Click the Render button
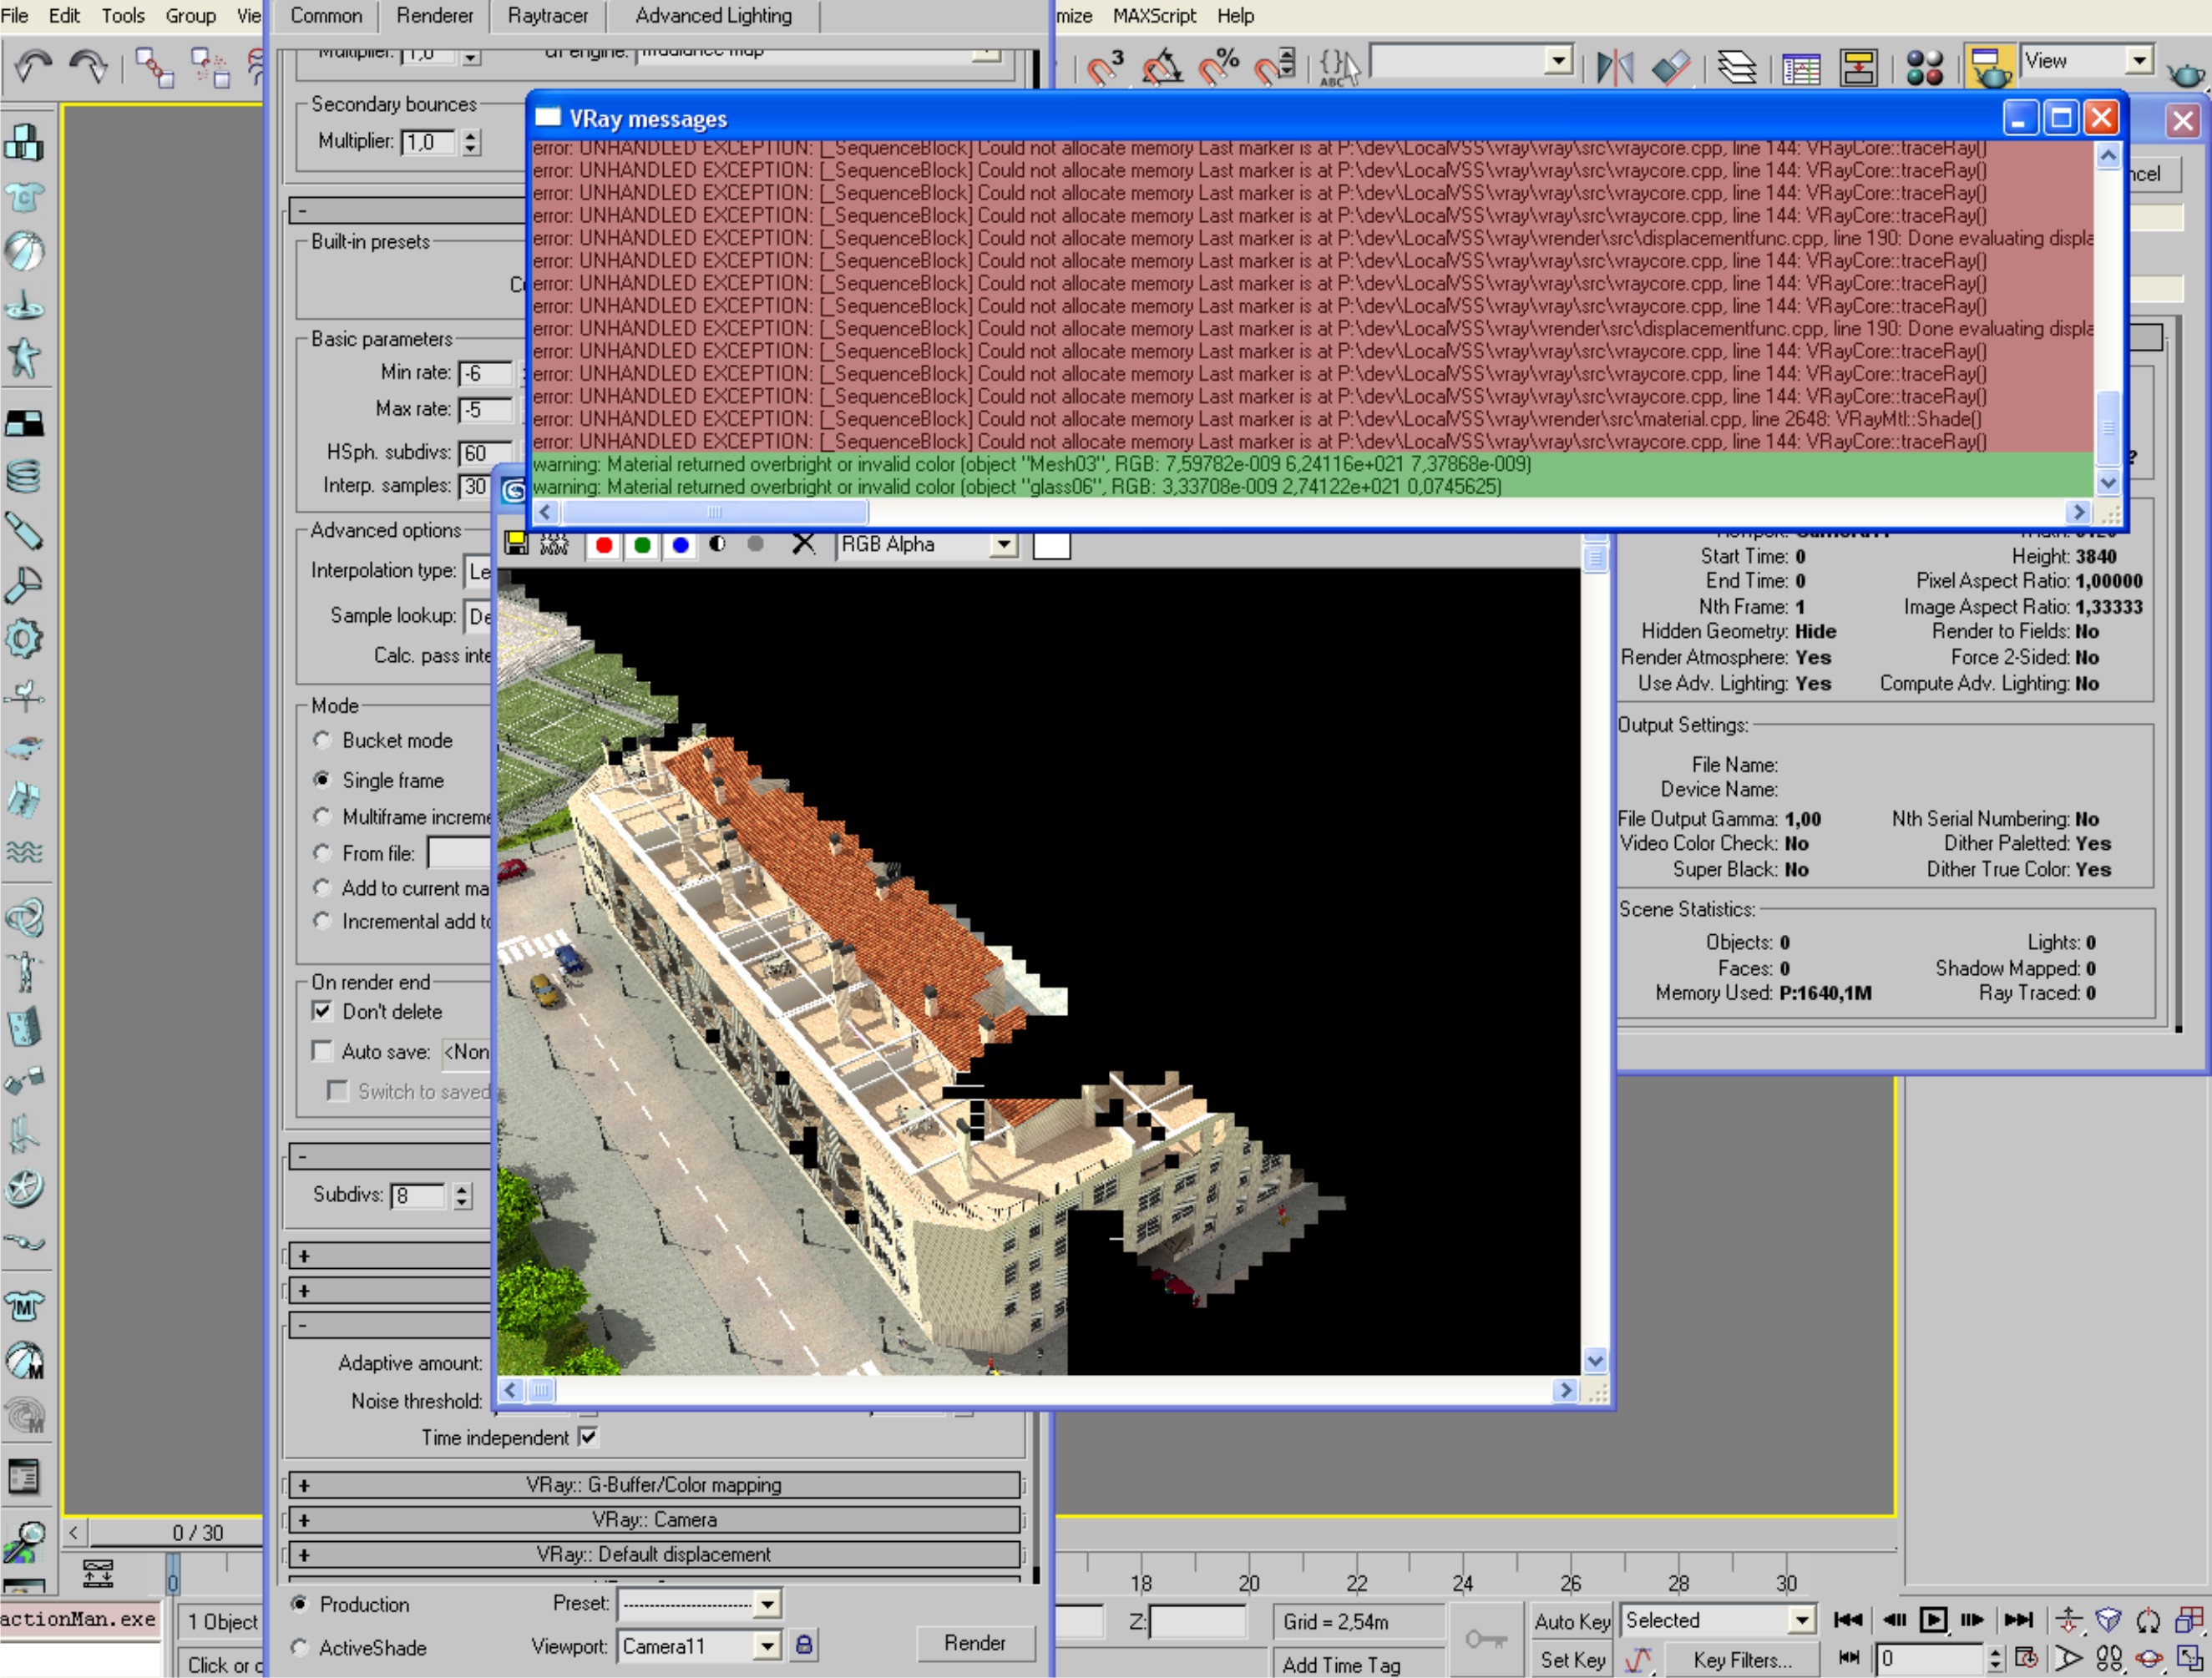Image resolution: width=2212 pixels, height=1678 pixels. [974, 1643]
